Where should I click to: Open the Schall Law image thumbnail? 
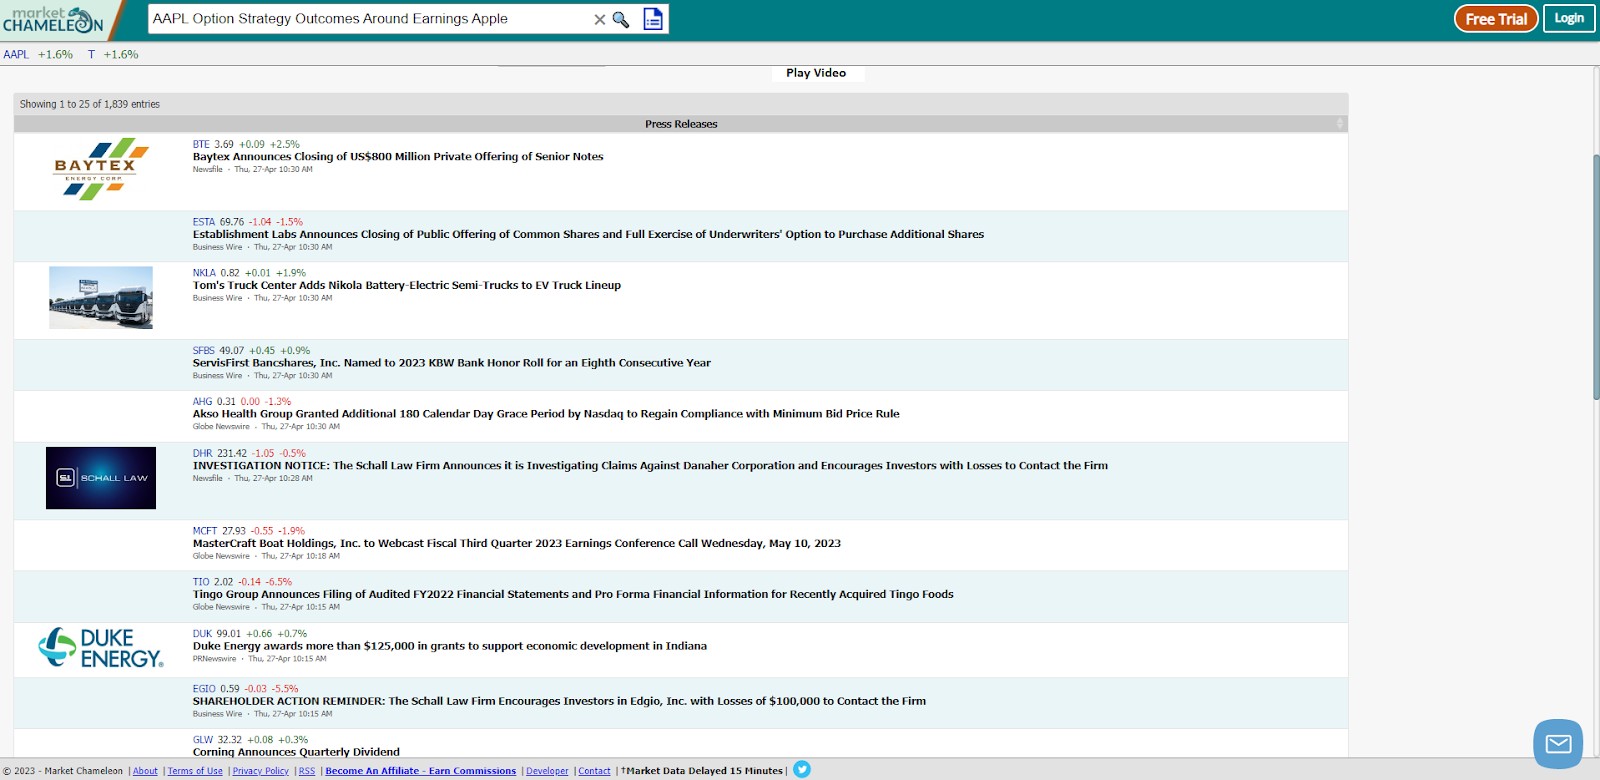click(101, 478)
